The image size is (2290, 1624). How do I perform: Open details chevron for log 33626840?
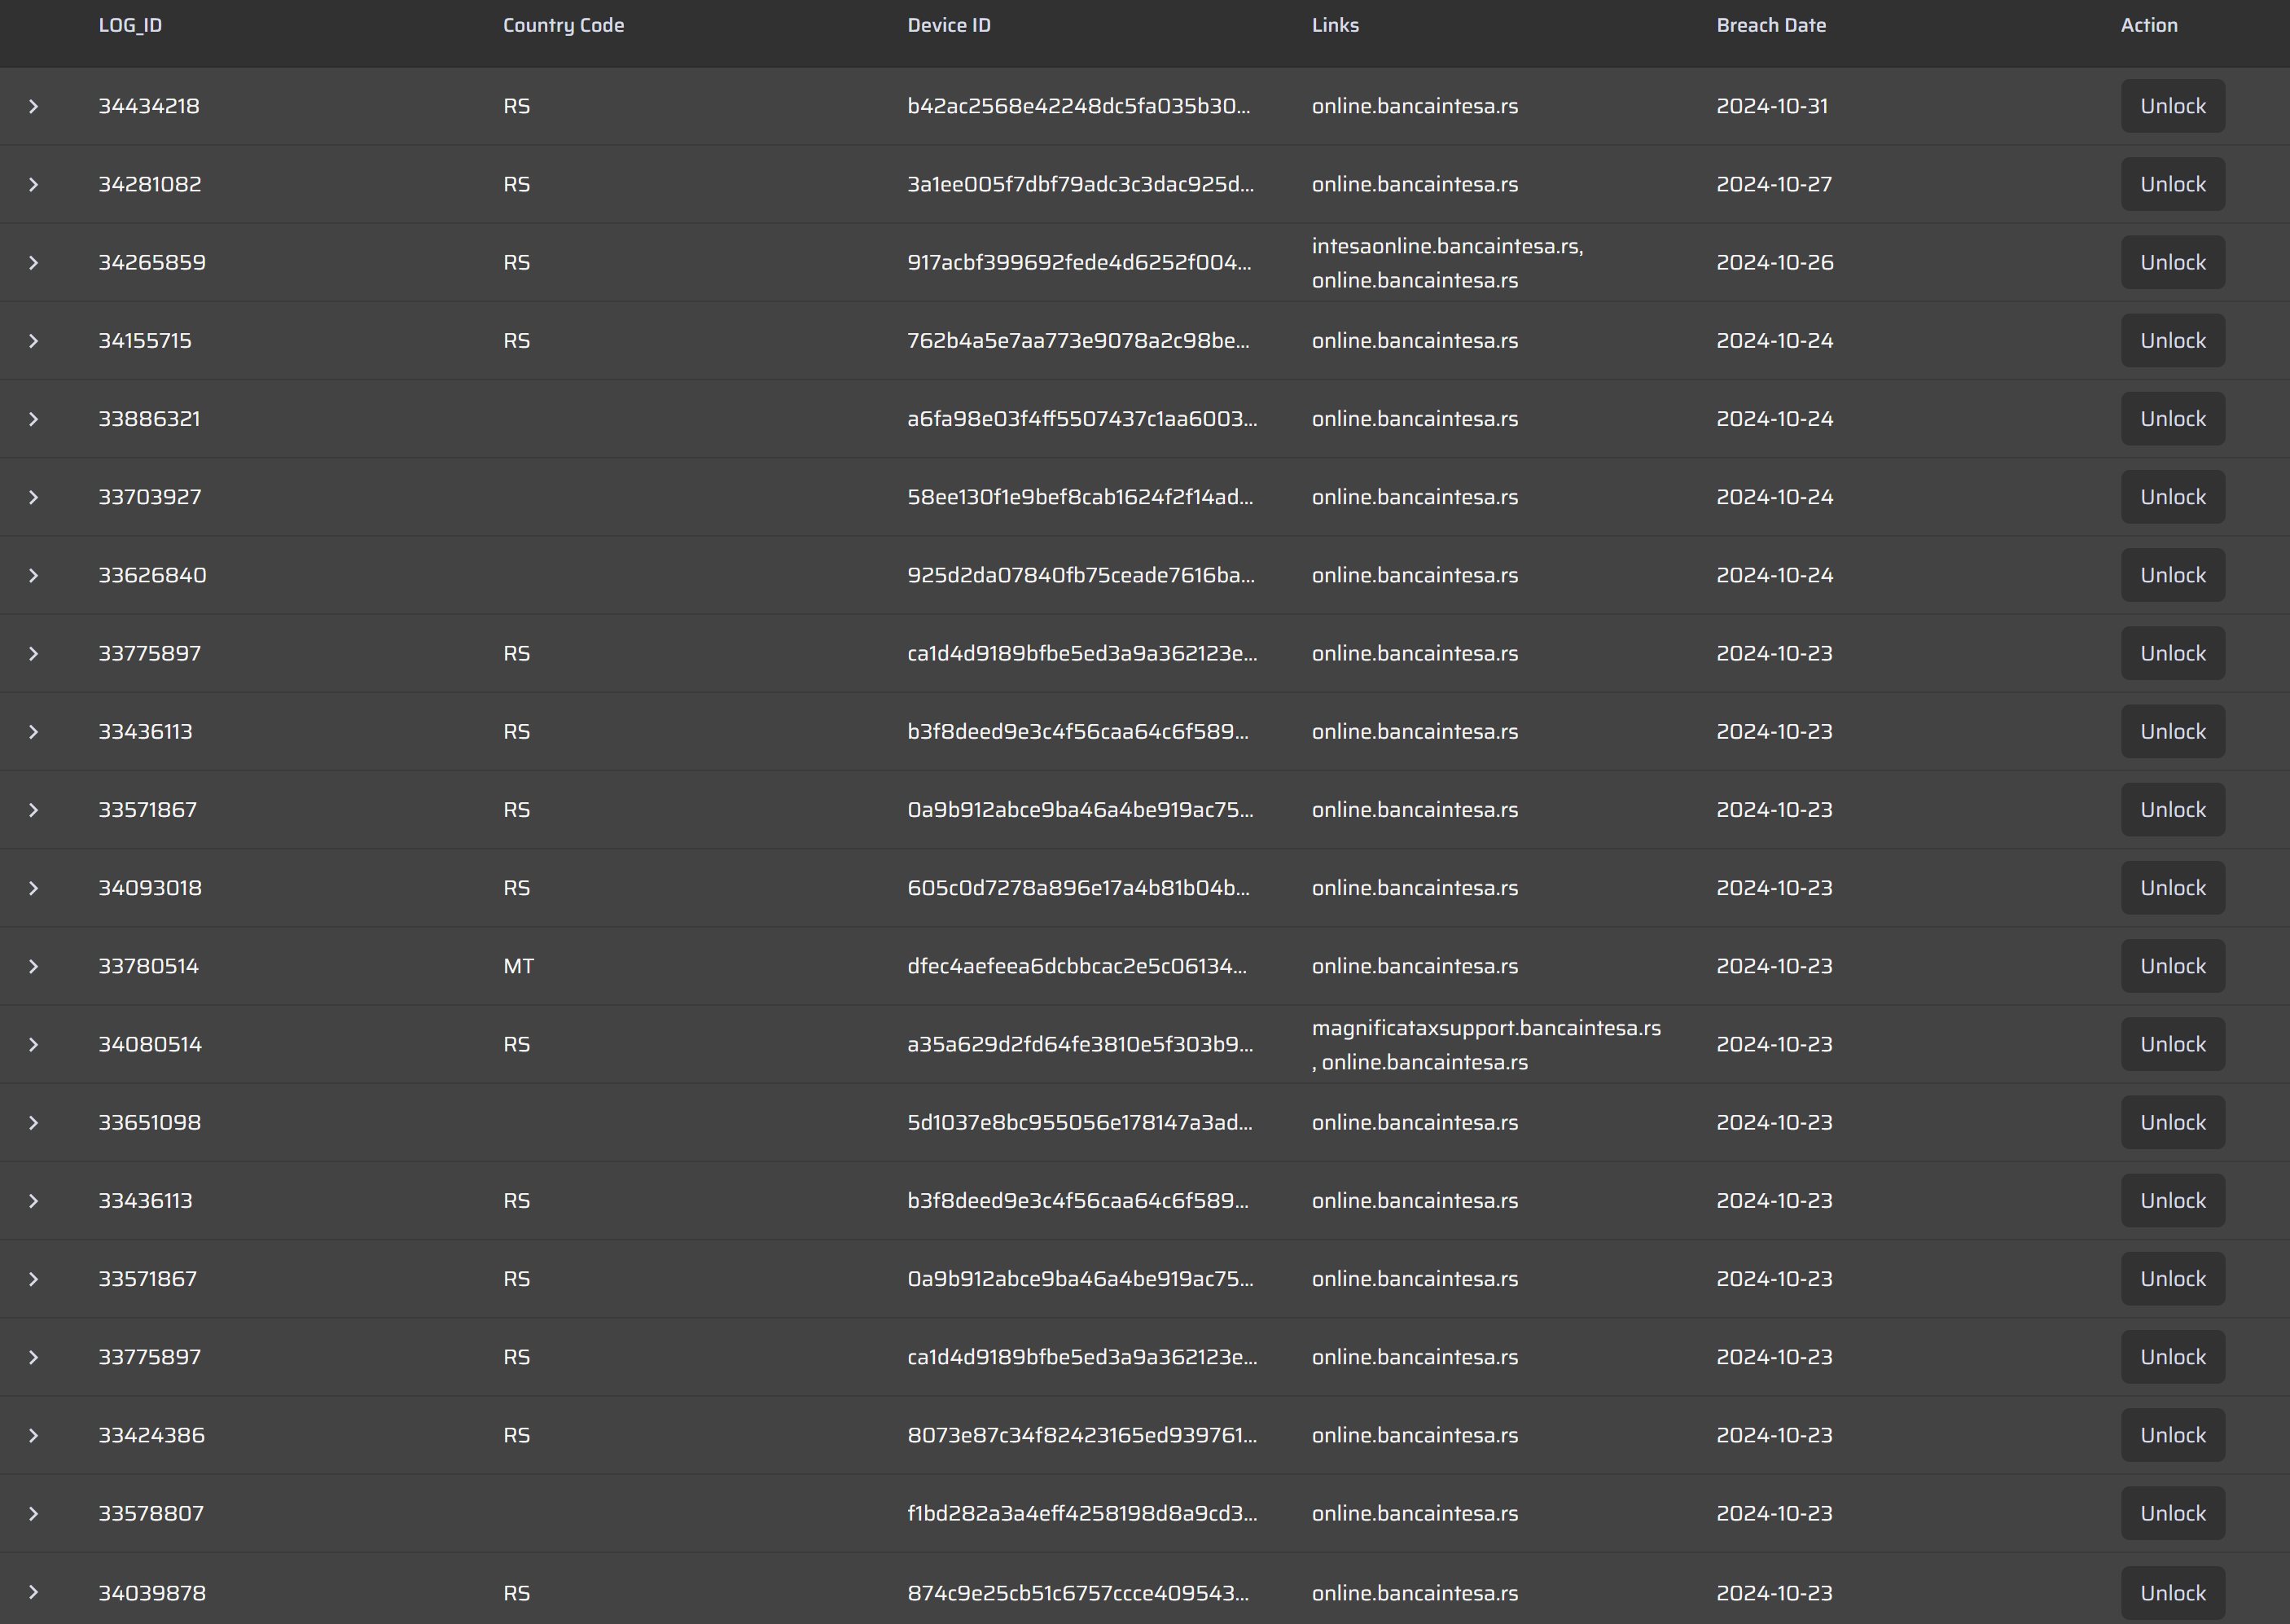pos(33,575)
